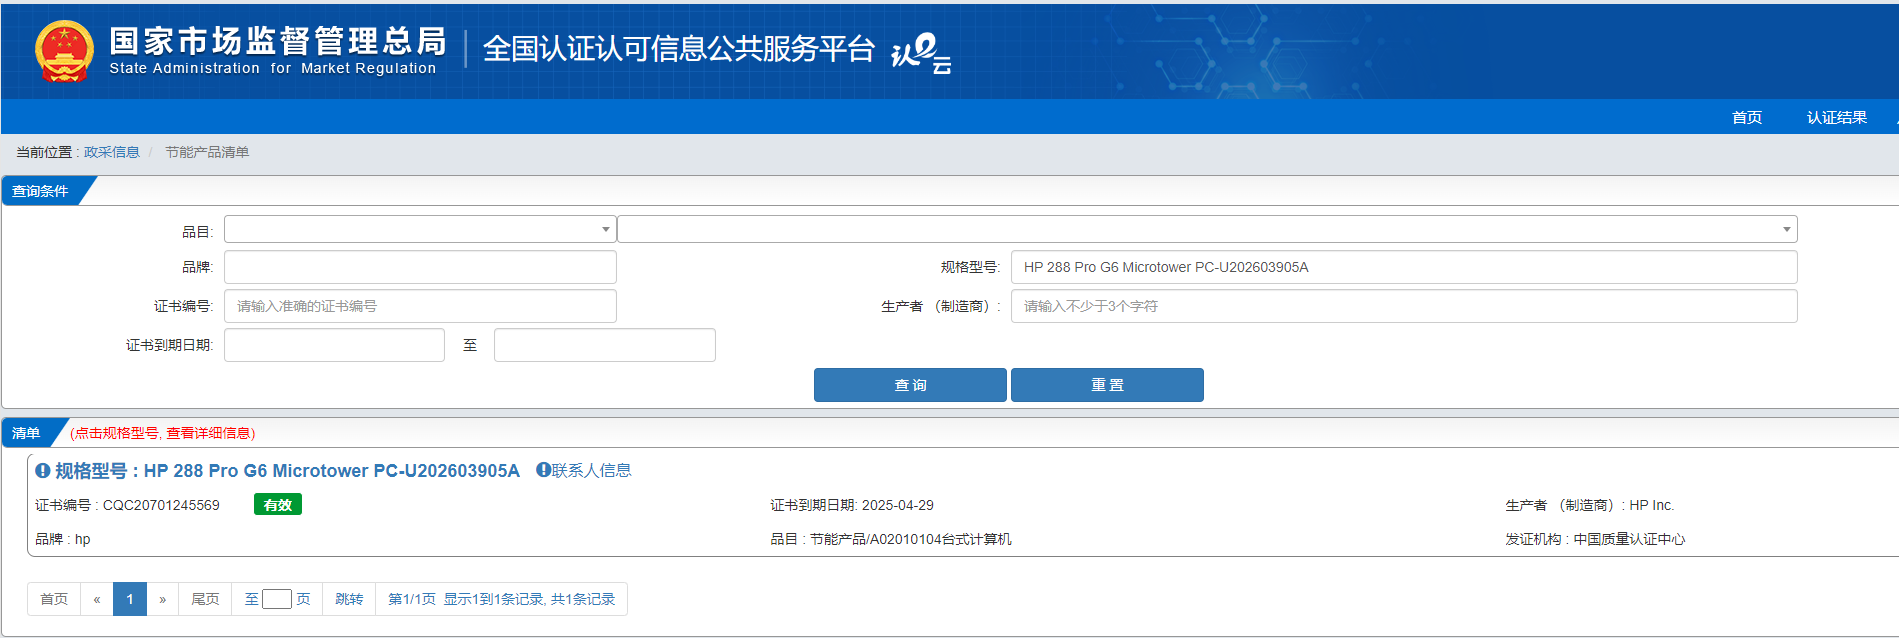
Task: Click certificate number CQC20701245569
Action: pyautogui.click(x=161, y=505)
